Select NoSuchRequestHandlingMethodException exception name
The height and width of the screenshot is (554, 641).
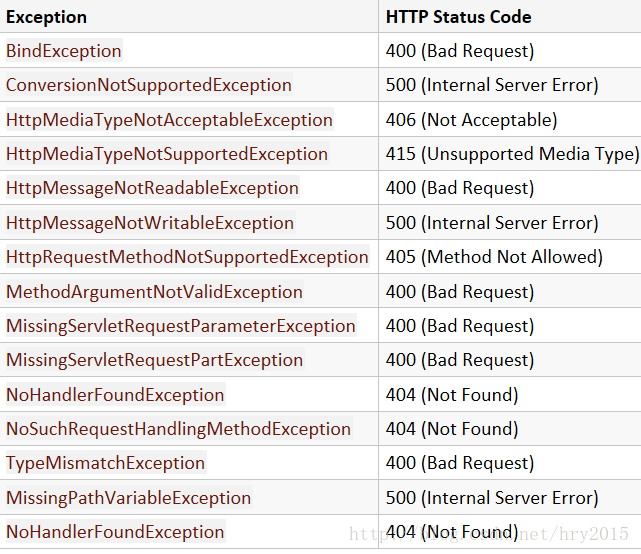tap(178, 429)
